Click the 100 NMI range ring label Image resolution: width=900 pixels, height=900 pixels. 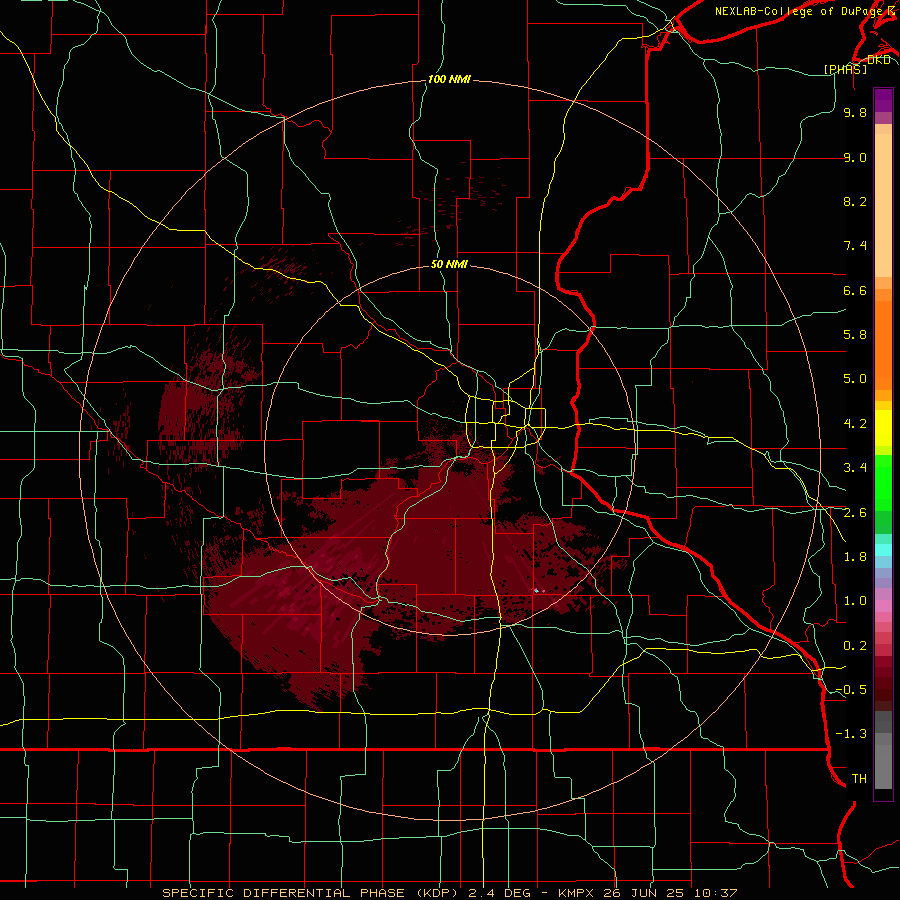pos(449,79)
